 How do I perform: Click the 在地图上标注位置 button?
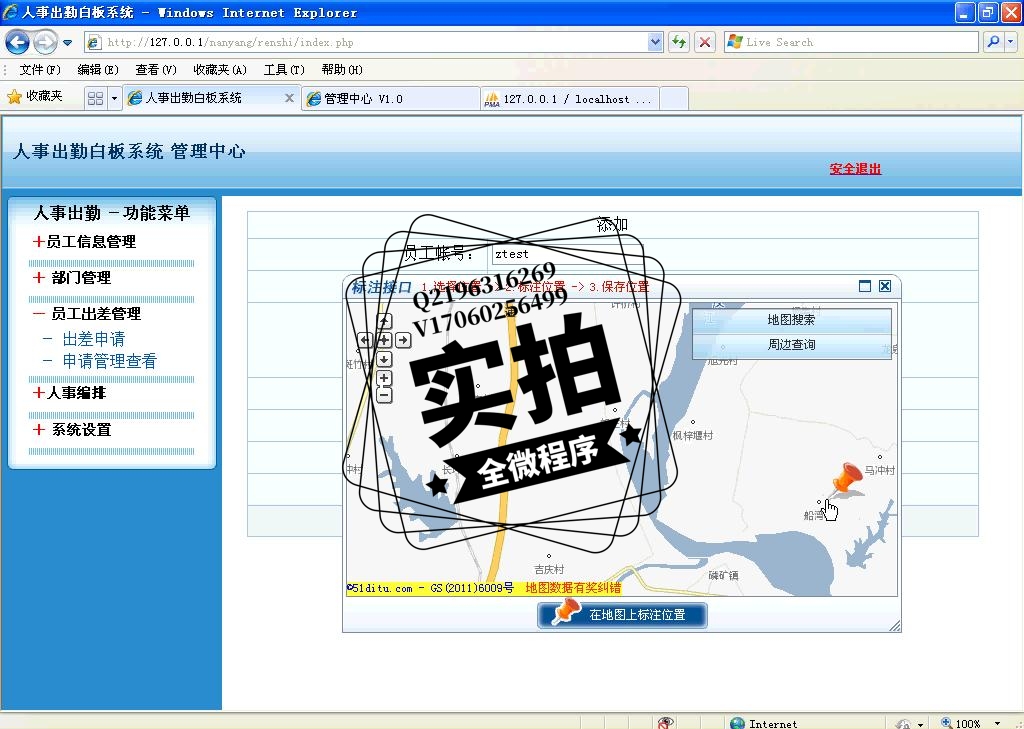click(x=622, y=615)
